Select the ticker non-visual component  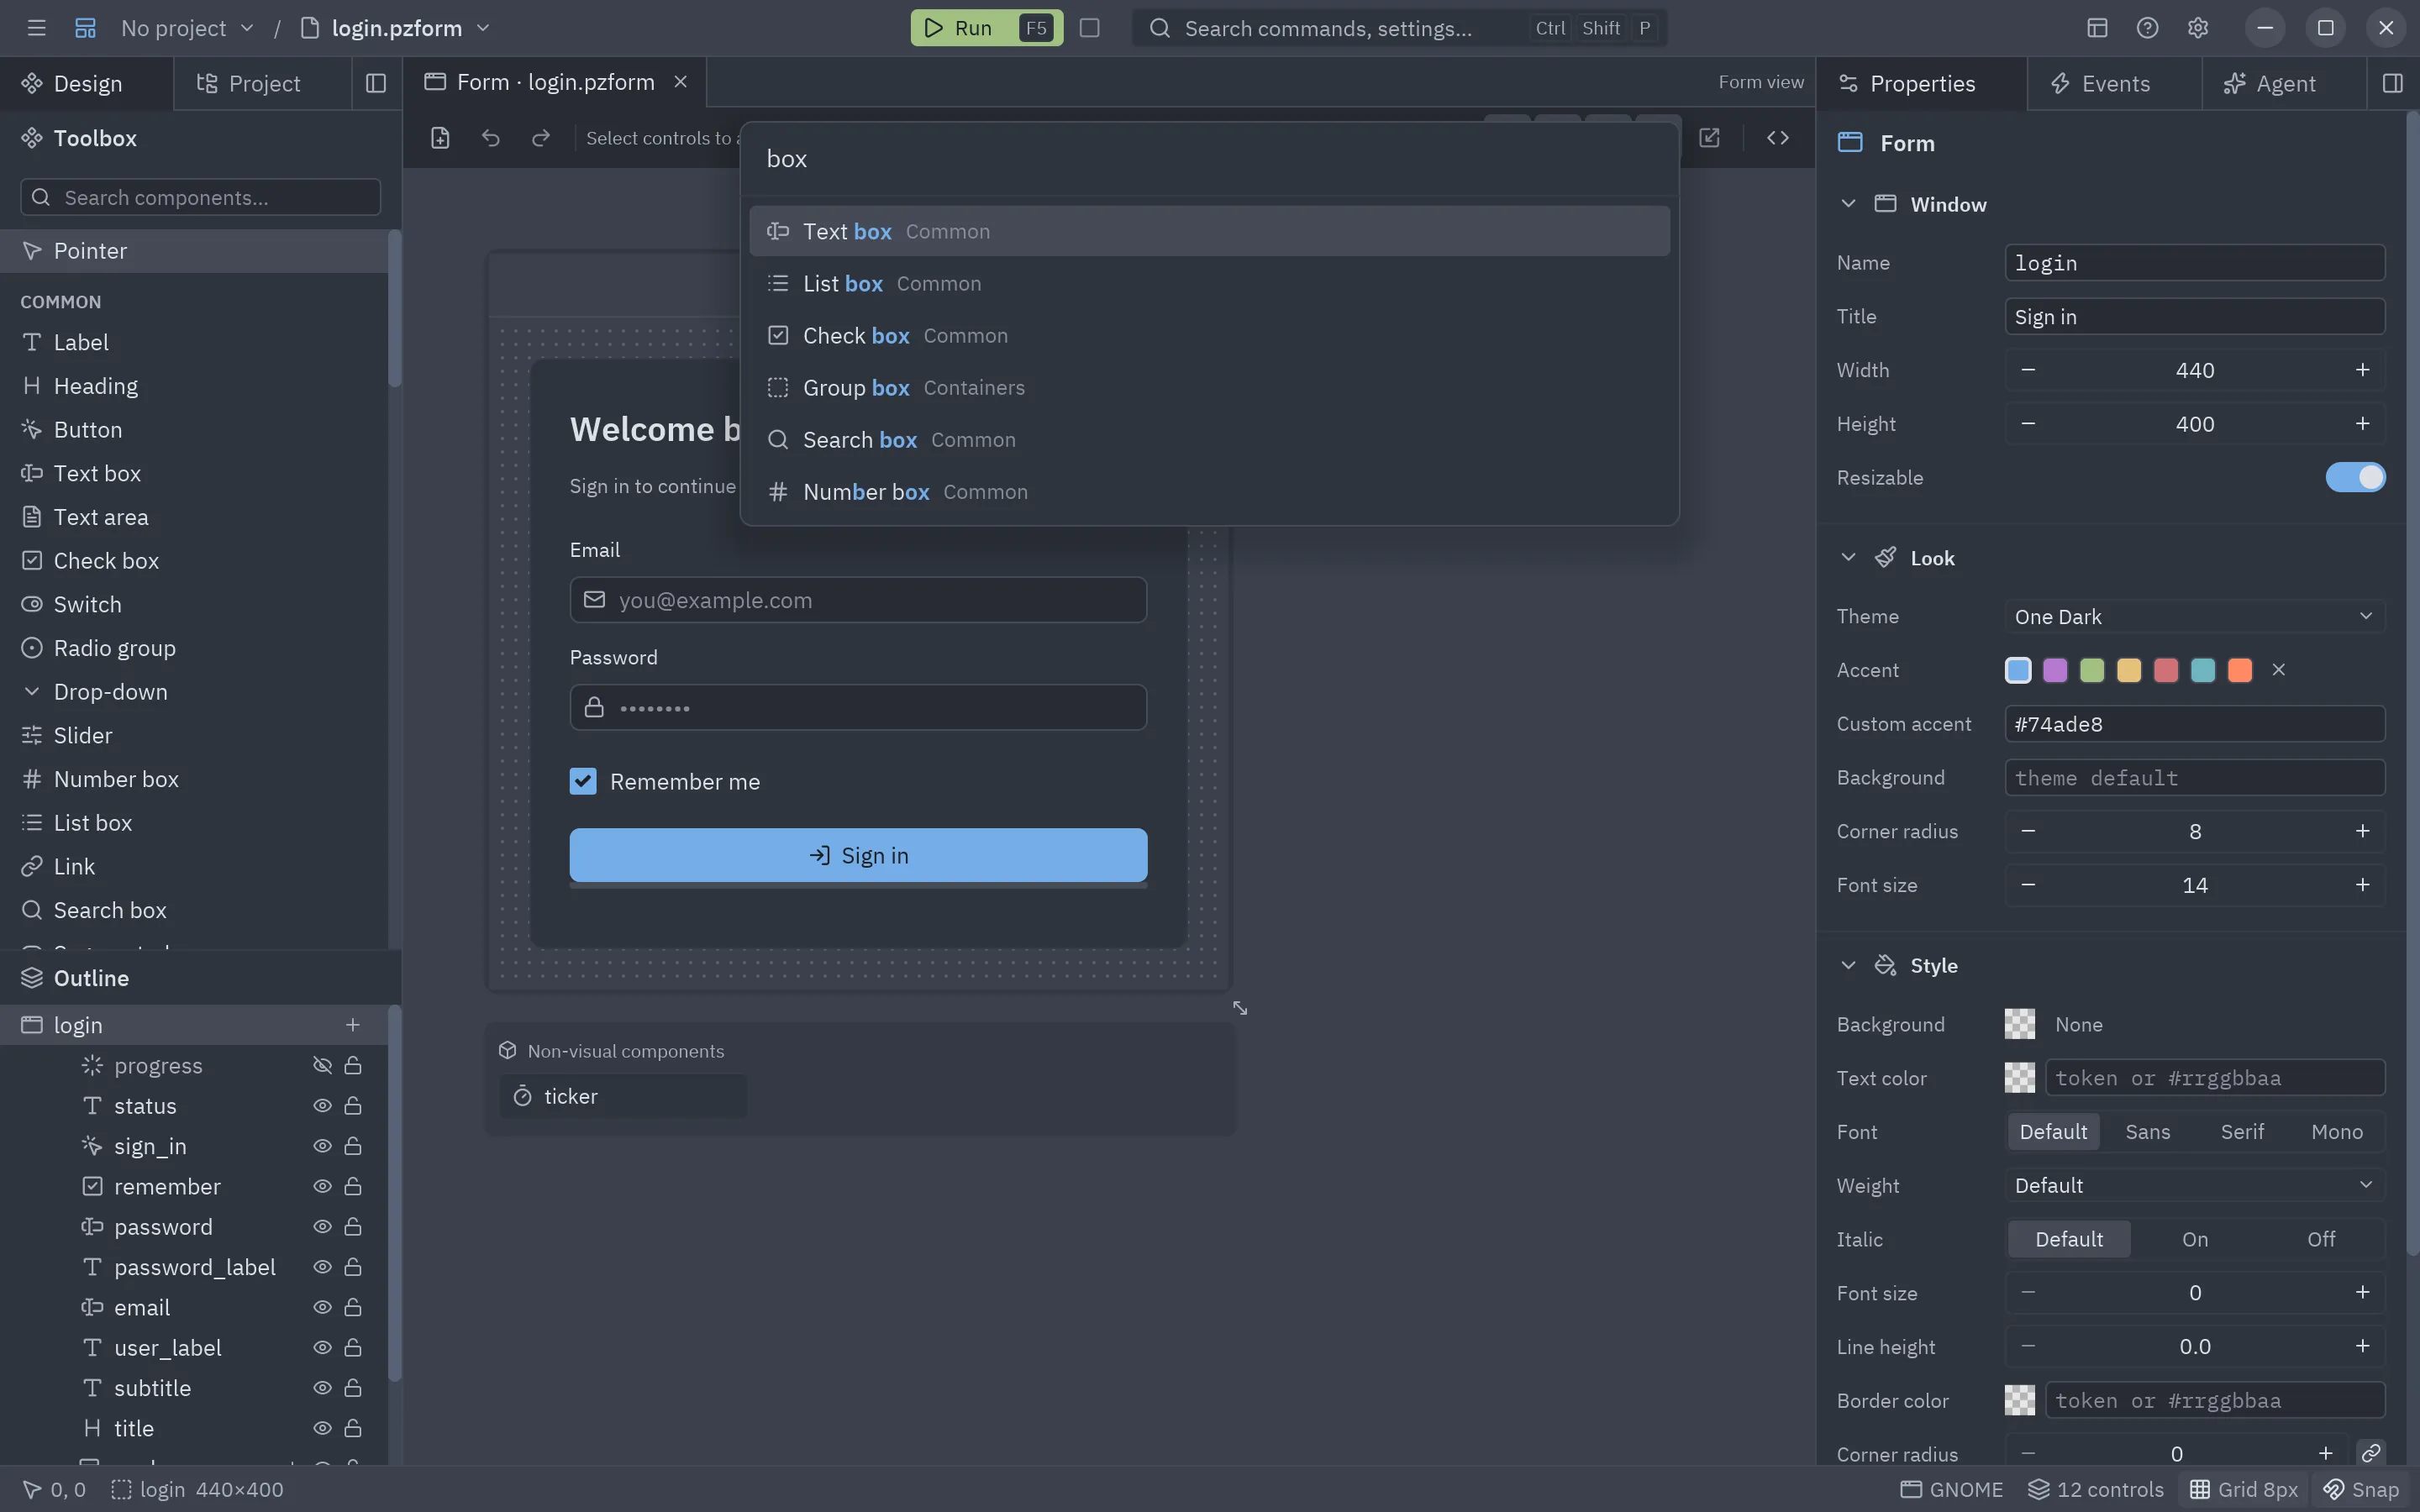click(622, 1096)
